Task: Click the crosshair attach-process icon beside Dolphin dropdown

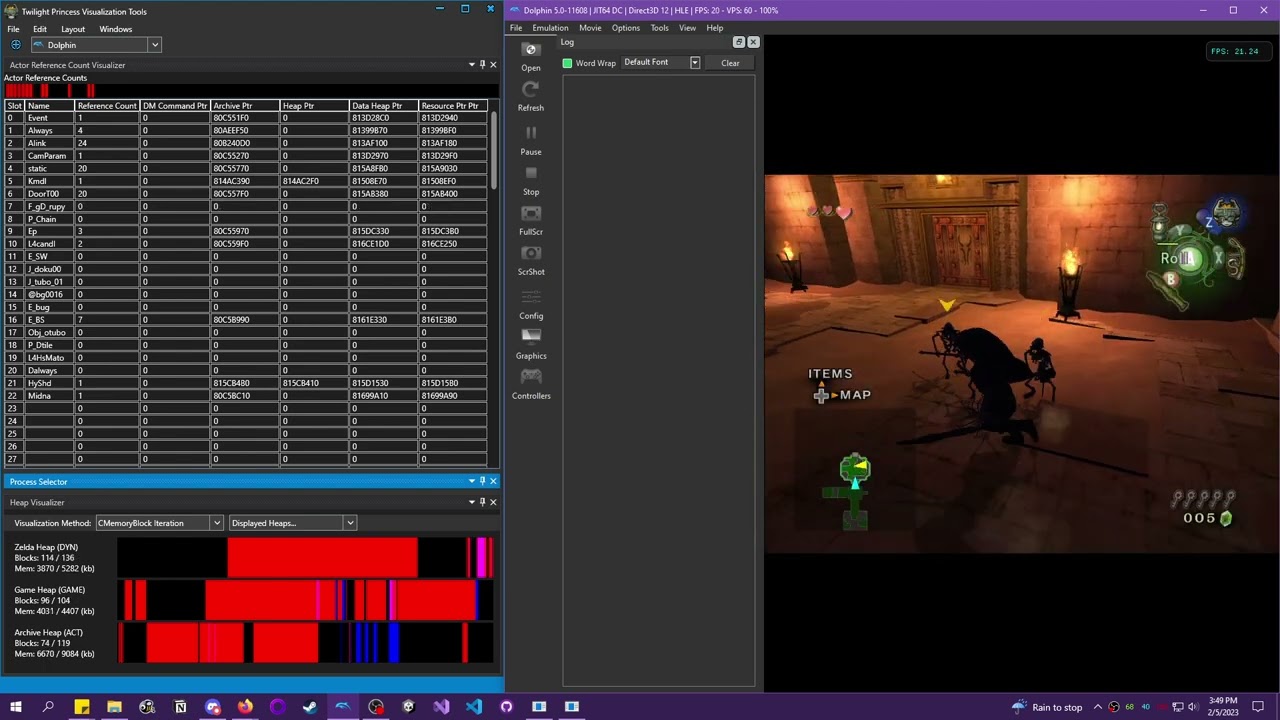Action: pos(15,45)
